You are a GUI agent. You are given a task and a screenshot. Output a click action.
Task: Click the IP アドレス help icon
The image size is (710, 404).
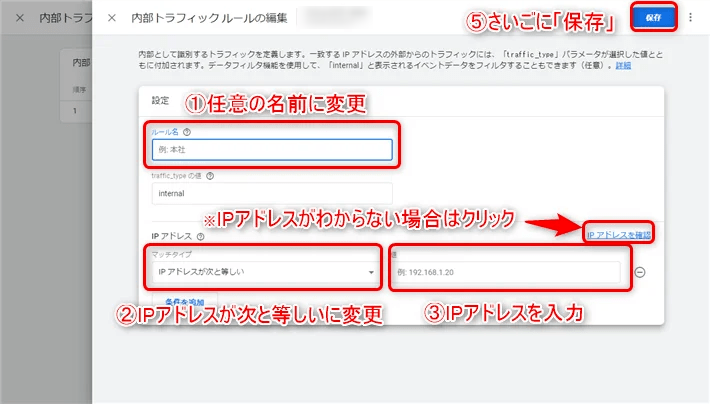click(200, 236)
